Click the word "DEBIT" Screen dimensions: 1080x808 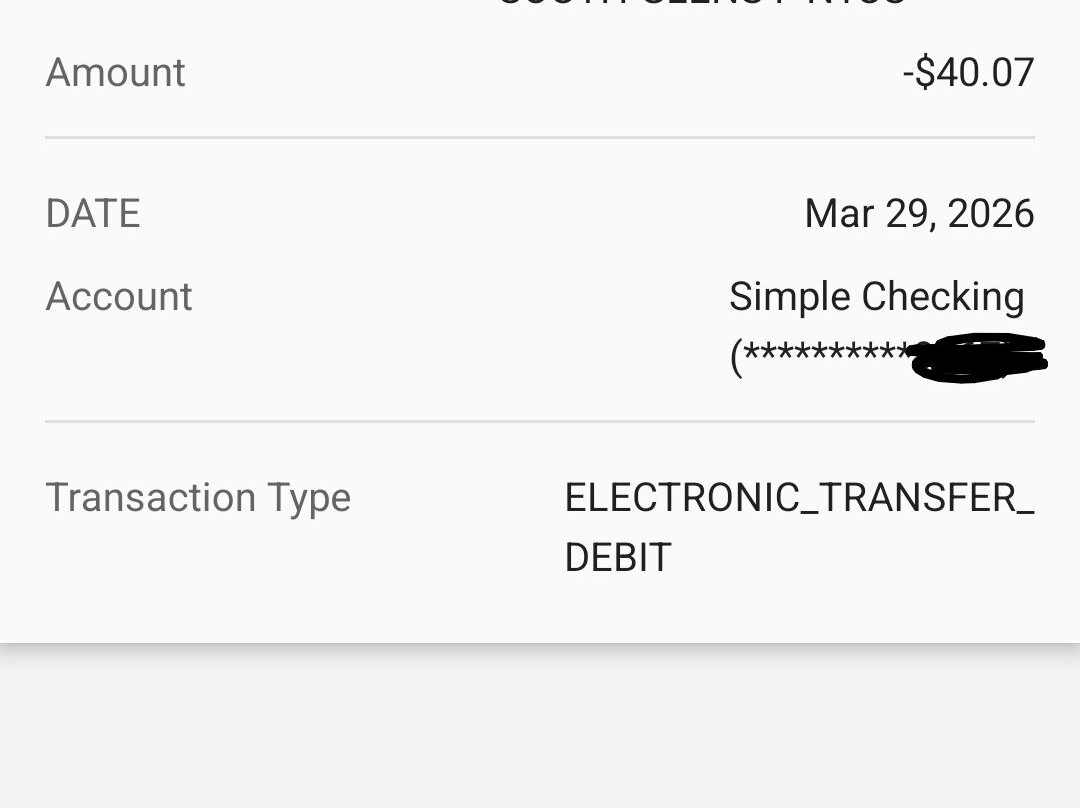point(617,558)
